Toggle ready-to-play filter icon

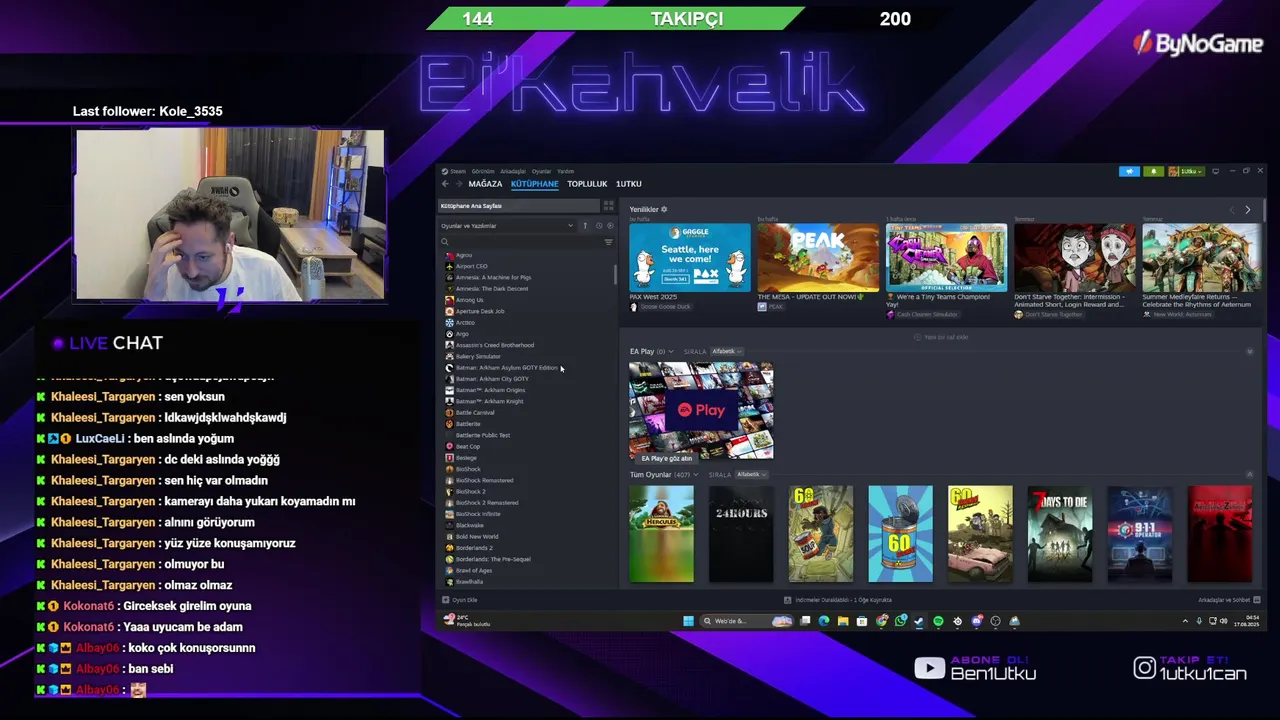pos(610,226)
